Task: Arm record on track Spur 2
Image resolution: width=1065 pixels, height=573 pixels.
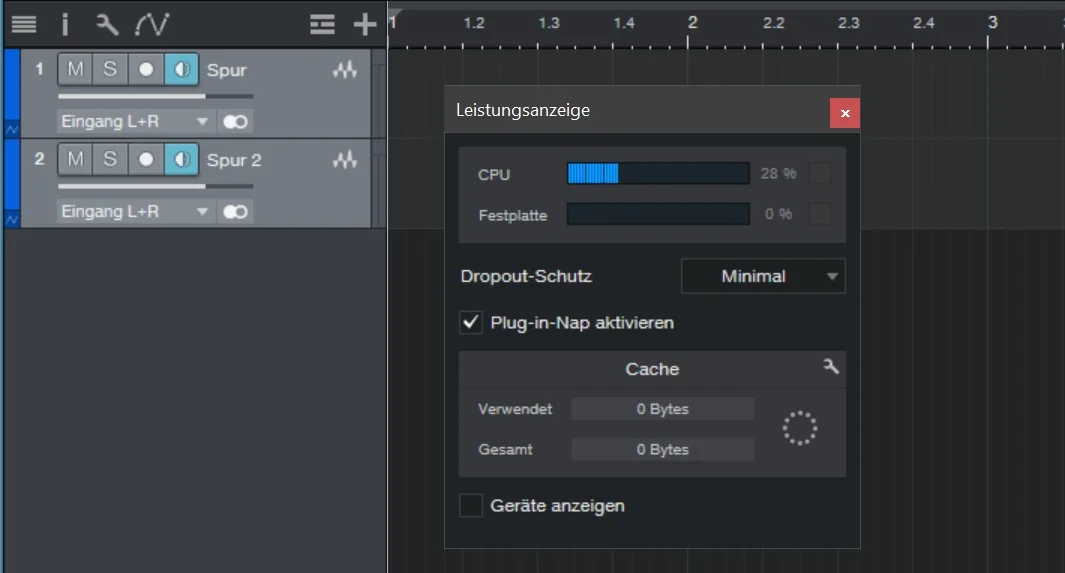Action: [x=145, y=160]
